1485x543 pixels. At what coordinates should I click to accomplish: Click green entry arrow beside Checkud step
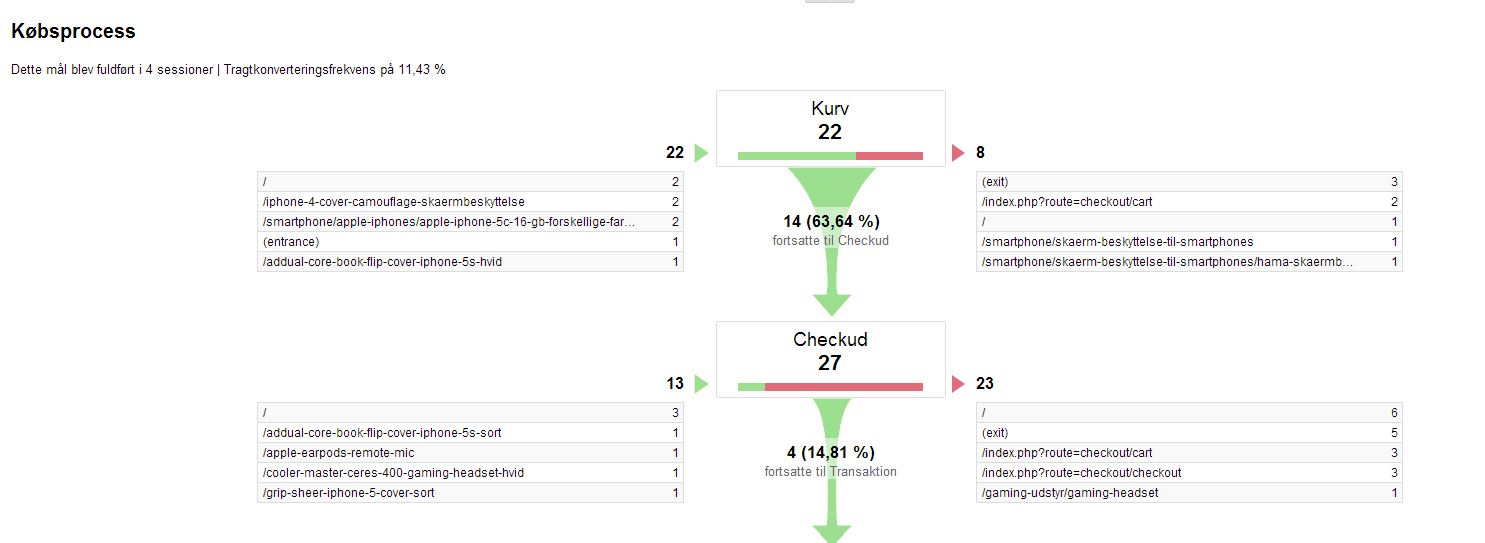701,384
